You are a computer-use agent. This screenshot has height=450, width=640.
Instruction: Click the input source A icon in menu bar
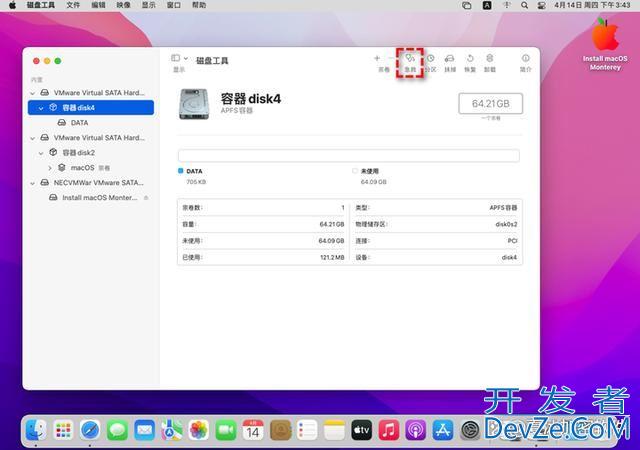(487, 5)
